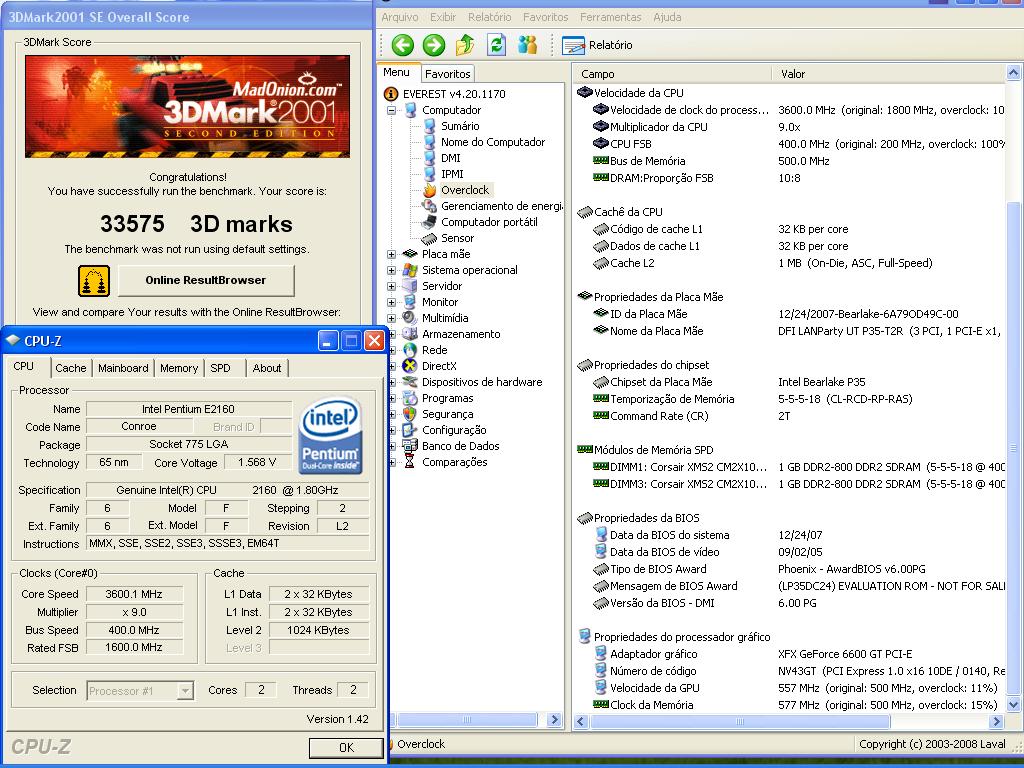Viewport: 1024px width, 768px height.
Task: Click the OK button in CPU-Z
Action: tap(346, 748)
